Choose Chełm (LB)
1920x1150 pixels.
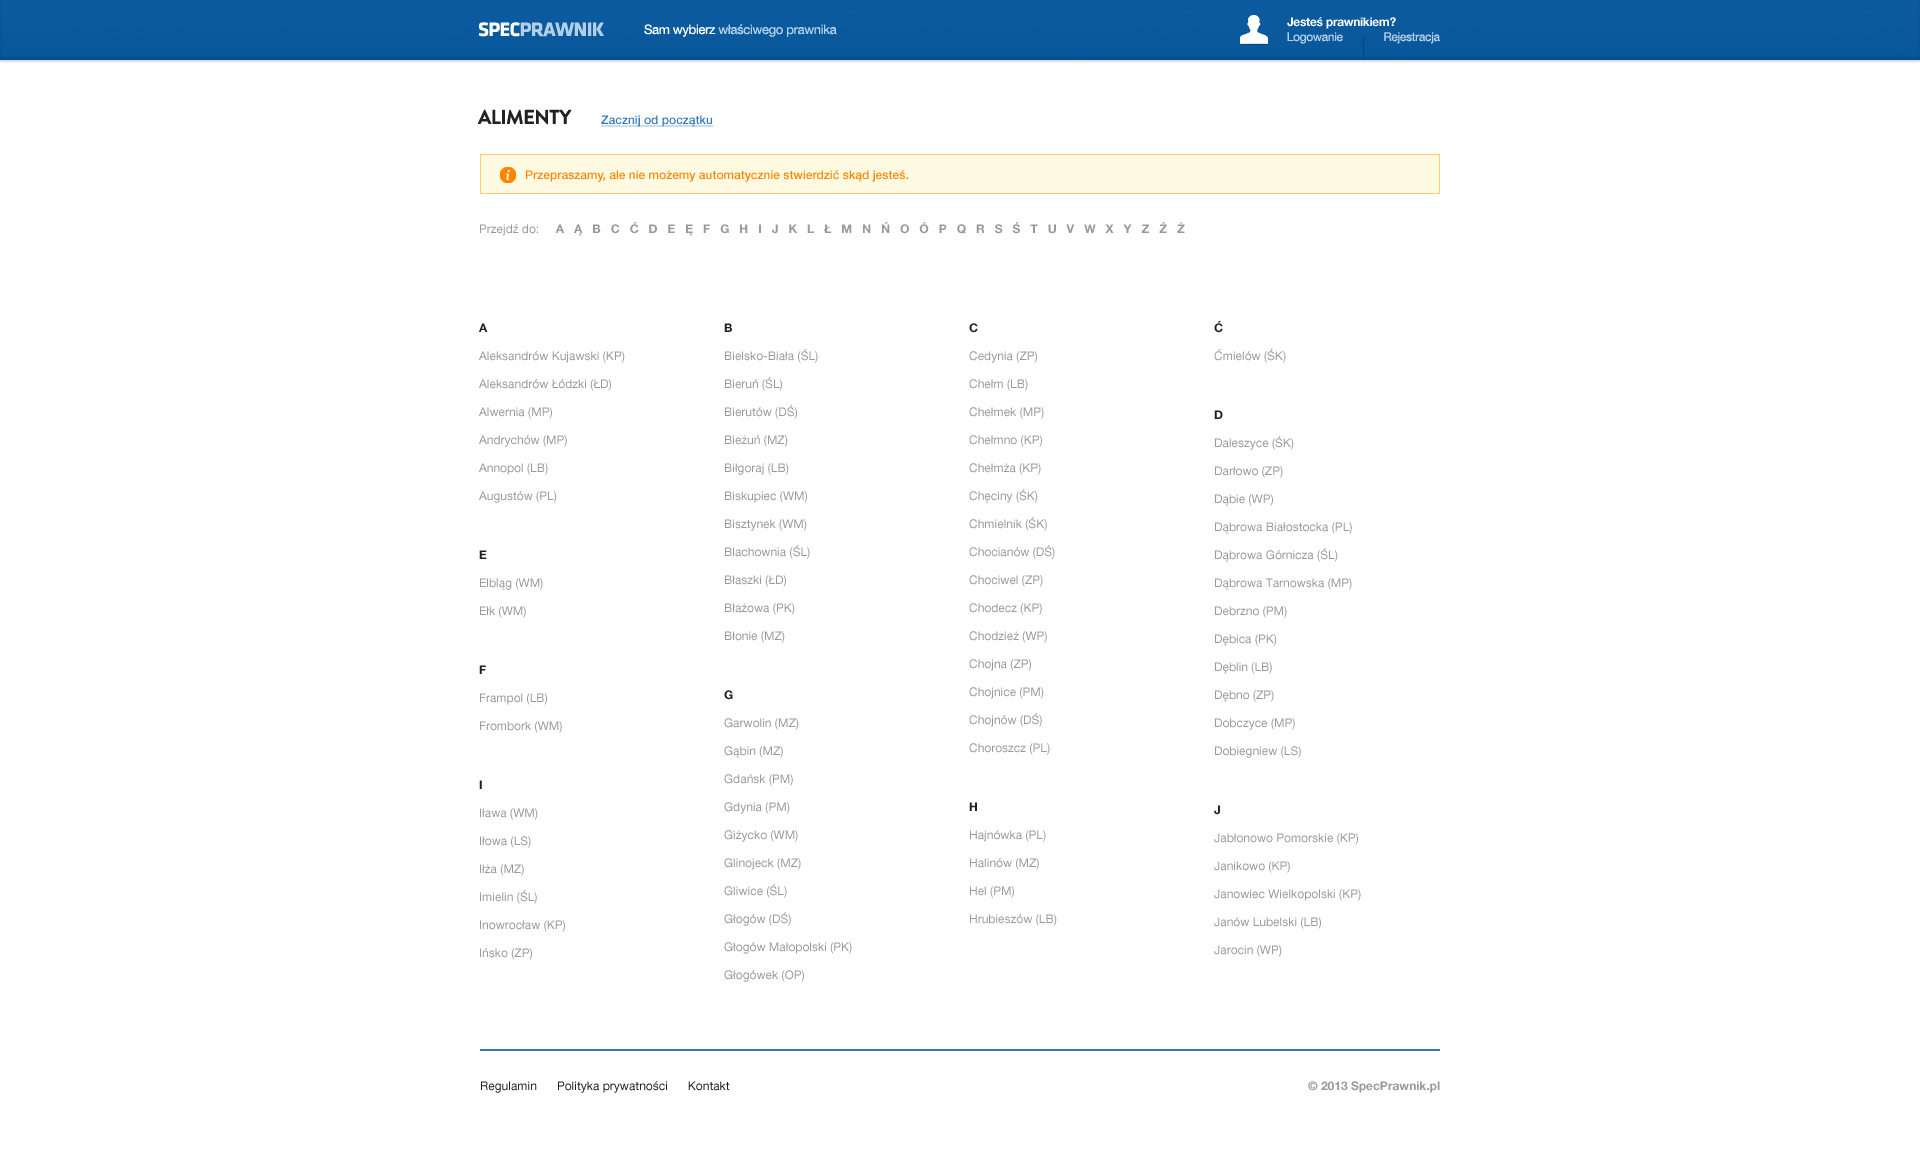(x=999, y=384)
